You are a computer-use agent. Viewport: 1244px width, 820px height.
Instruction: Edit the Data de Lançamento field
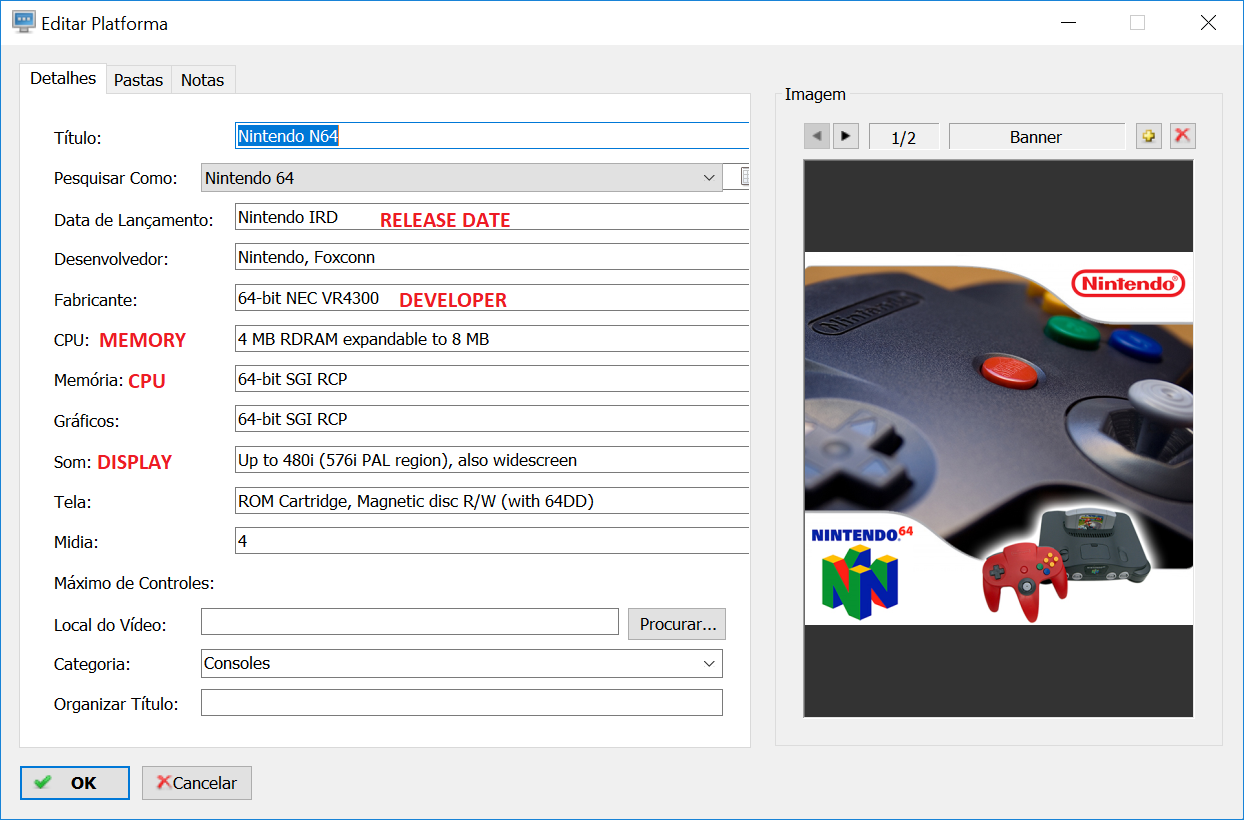coord(492,217)
